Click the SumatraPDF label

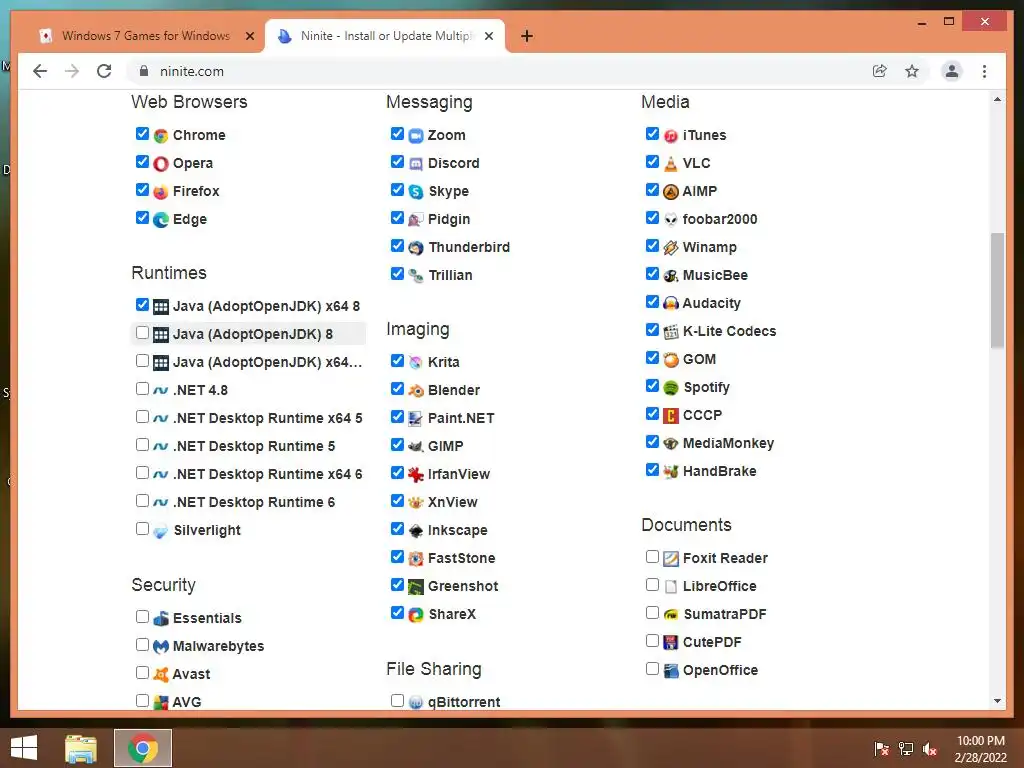tap(725, 615)
